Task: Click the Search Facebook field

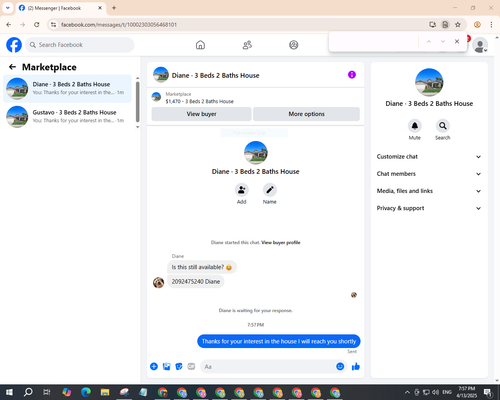Action: click(80, 45)
